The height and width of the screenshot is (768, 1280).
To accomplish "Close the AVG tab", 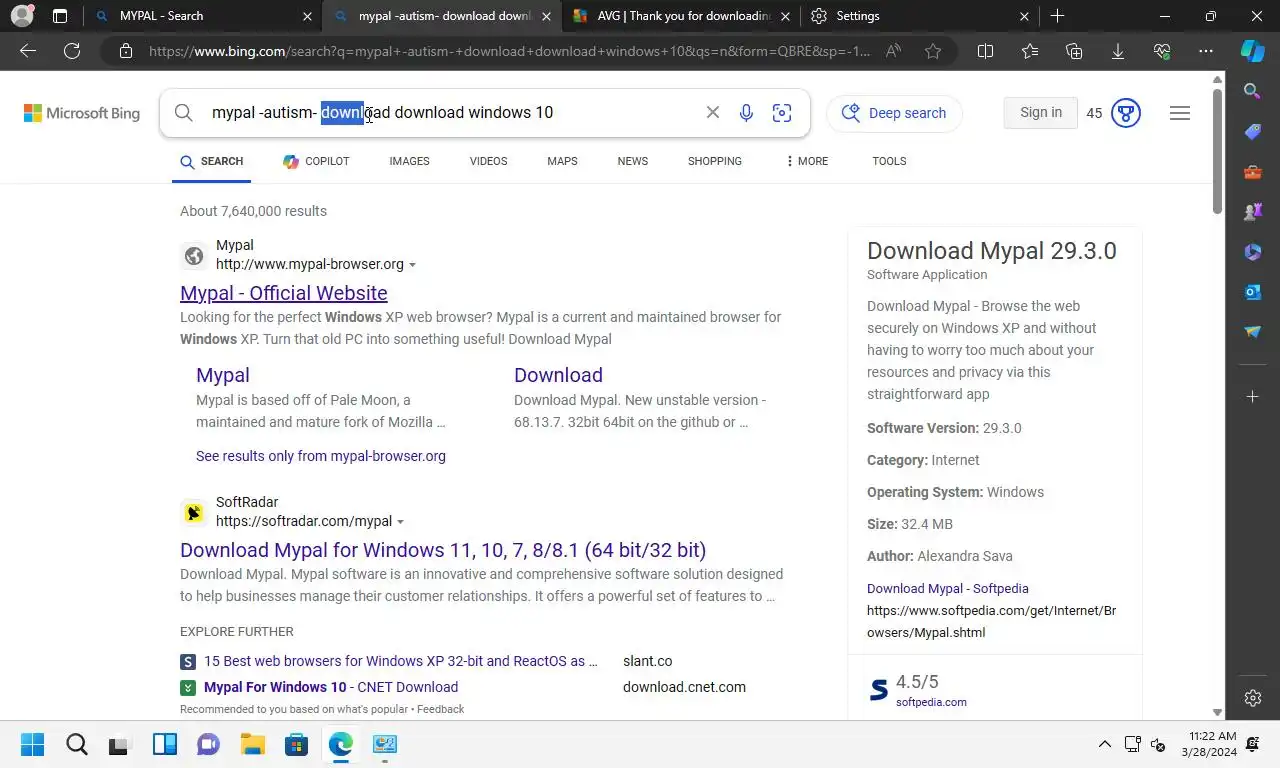I will (x=785, y=16).
